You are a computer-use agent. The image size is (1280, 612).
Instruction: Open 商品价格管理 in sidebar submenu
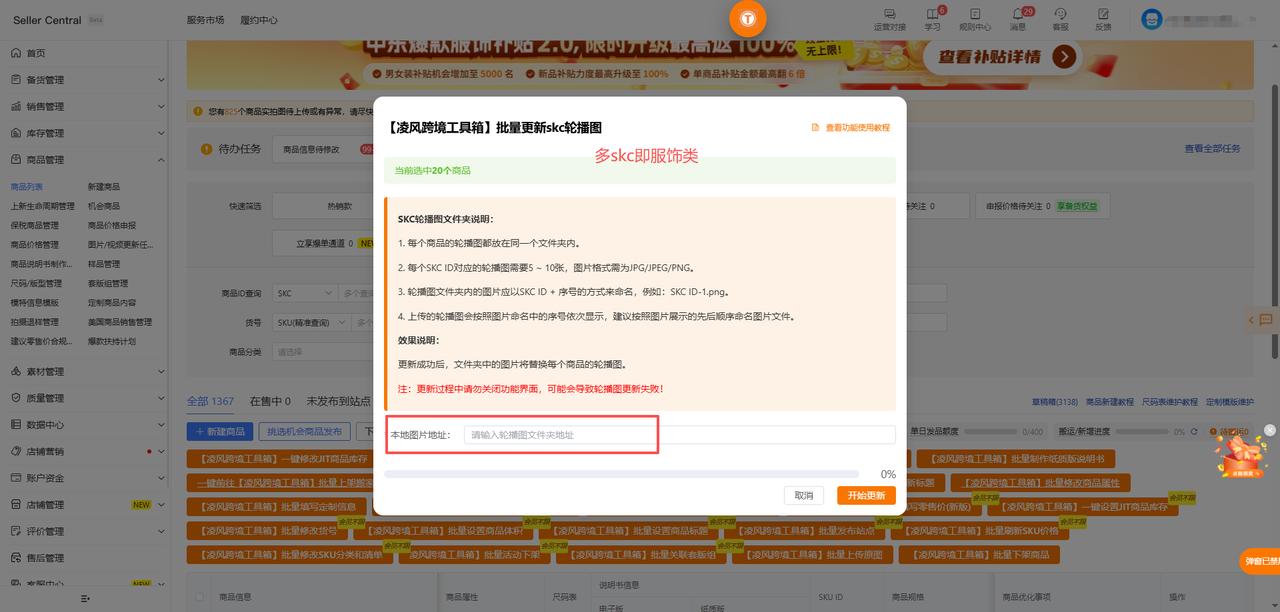tap(35, 245)
